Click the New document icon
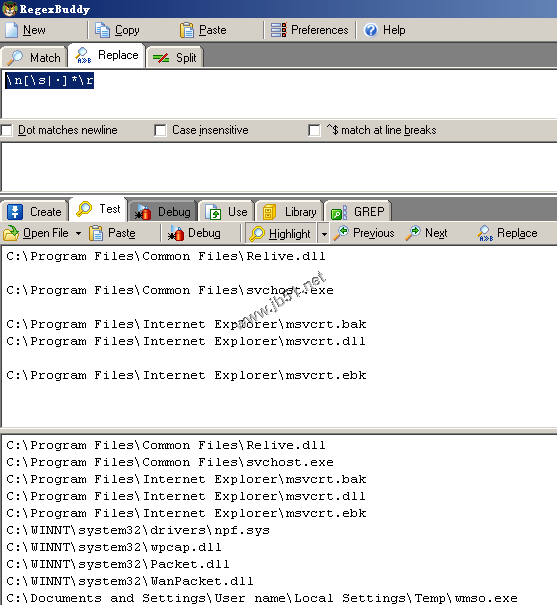The image size is (557, 605). point(12,30)
